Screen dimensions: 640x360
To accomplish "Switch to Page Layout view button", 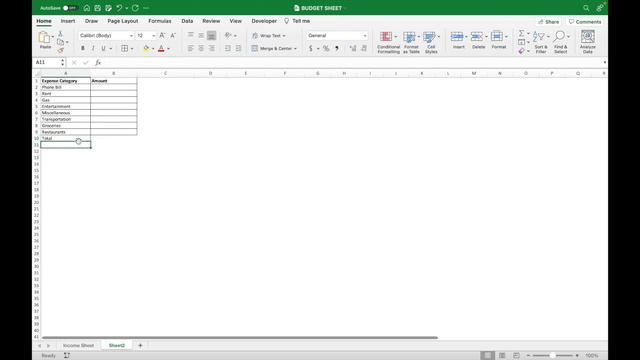I will (502, 356).
